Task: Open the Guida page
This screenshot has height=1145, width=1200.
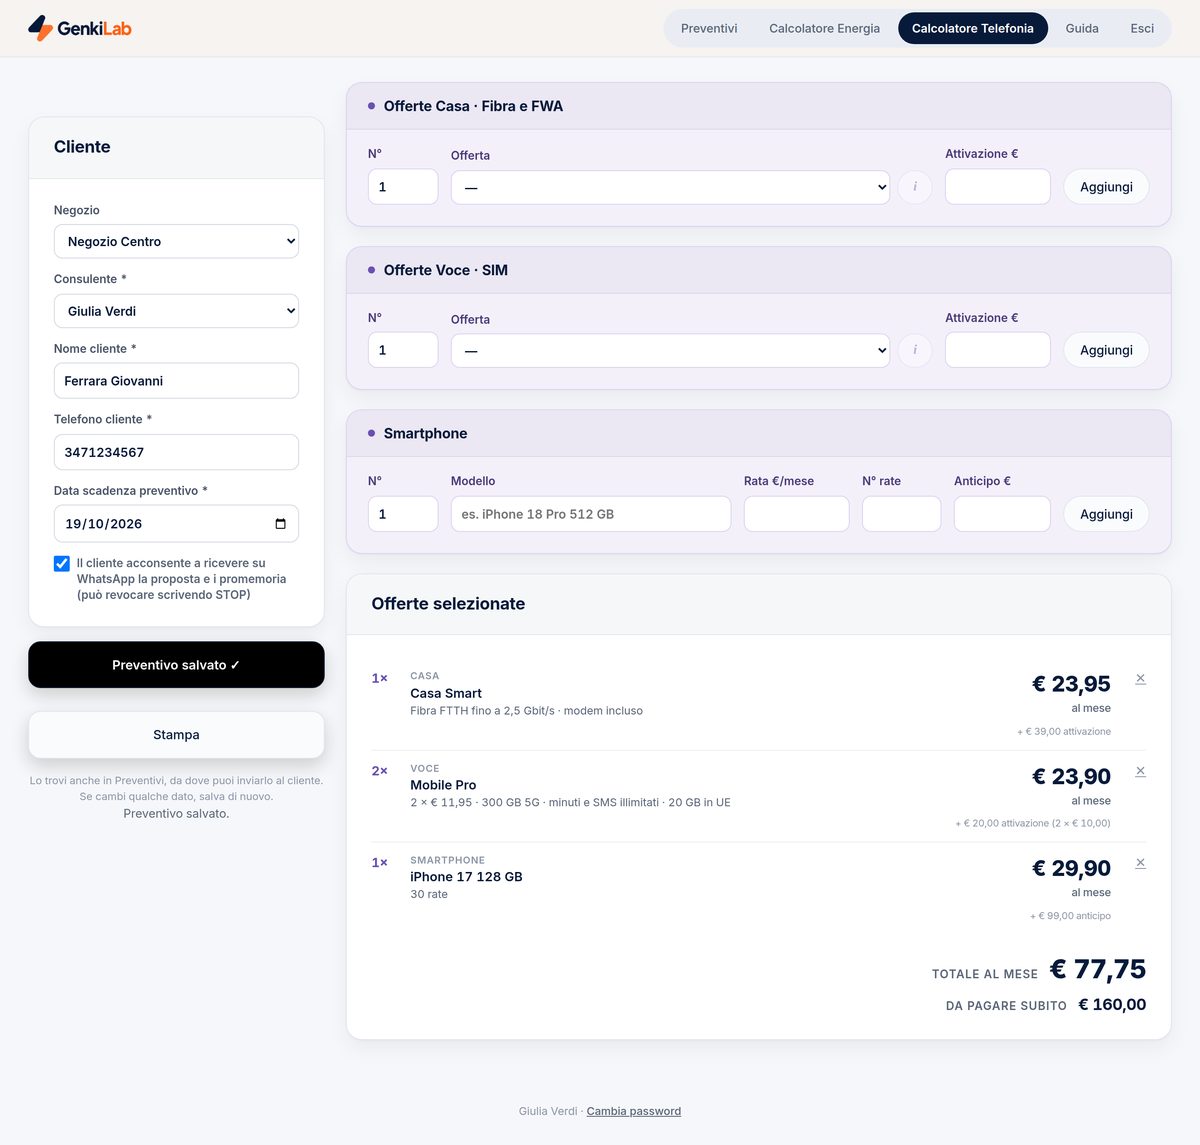Action: coord(1082,28)
